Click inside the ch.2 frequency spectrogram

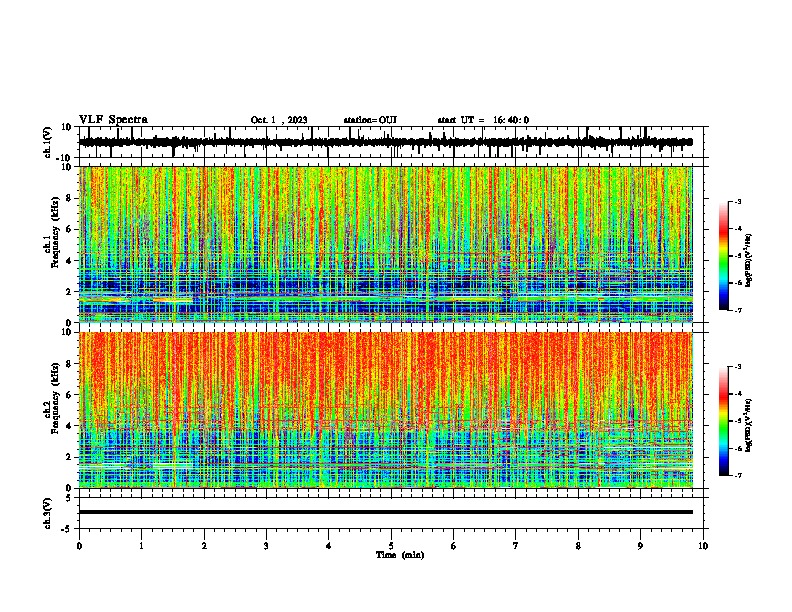pyautogui.click(x=386, y=410)
